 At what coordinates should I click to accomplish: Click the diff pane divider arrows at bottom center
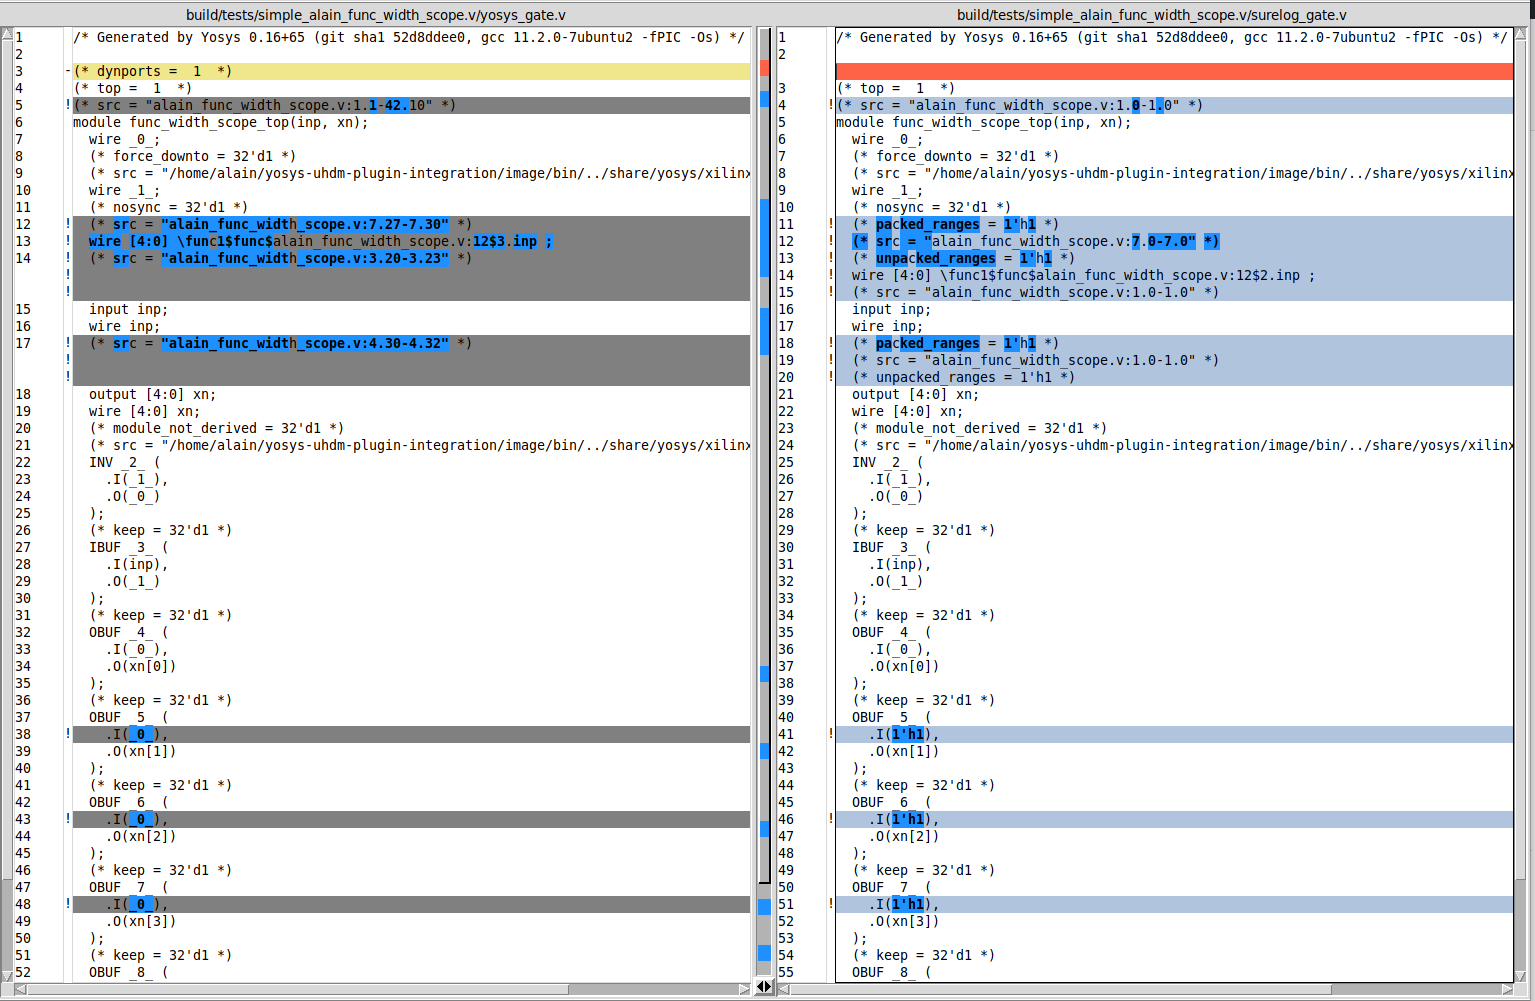pyautogui.click(x=765, y=987)
